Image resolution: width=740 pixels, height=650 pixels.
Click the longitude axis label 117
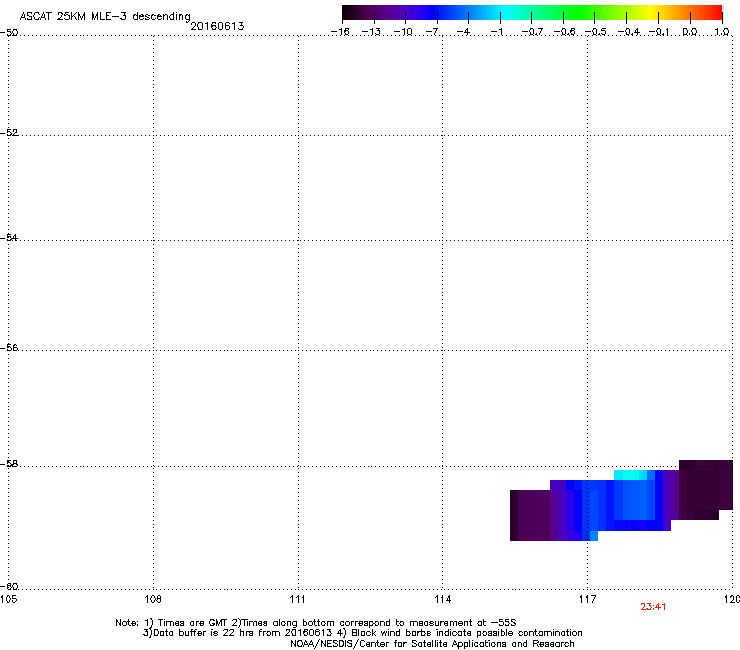click(588, 599)
